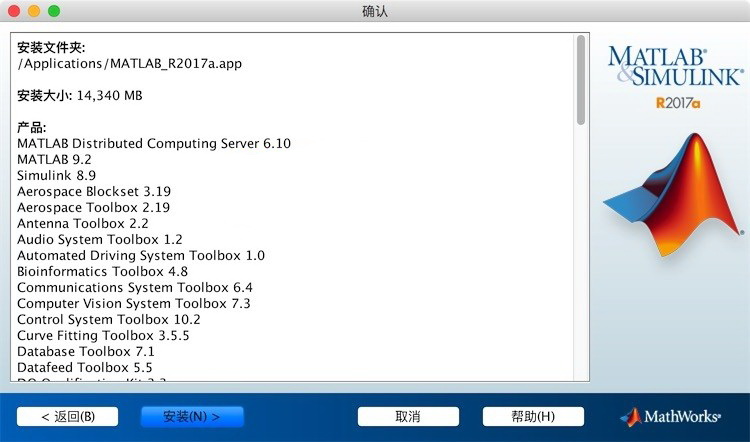750x442 pixels.
Task: Click the 产品: heading
Action: 32,128
